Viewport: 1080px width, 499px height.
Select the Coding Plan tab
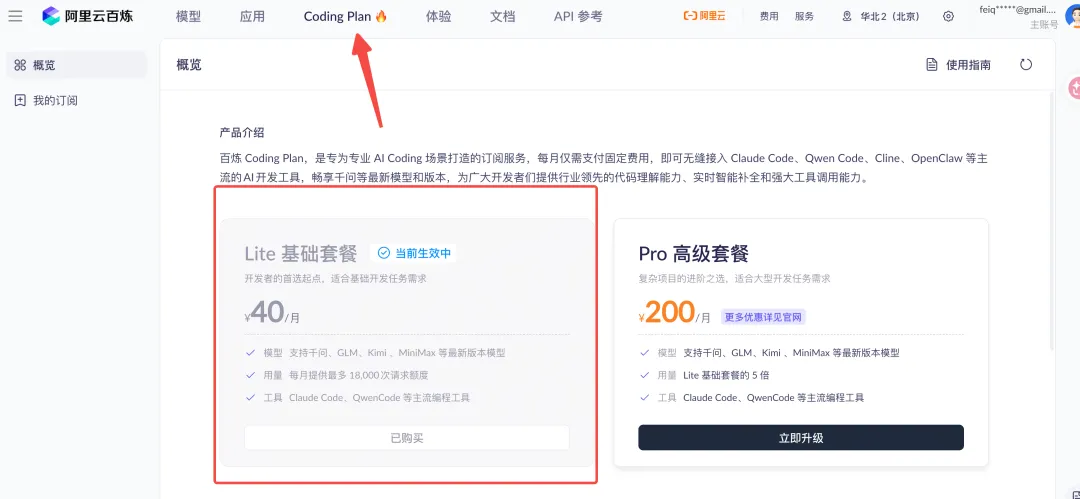tap(346, 16)
